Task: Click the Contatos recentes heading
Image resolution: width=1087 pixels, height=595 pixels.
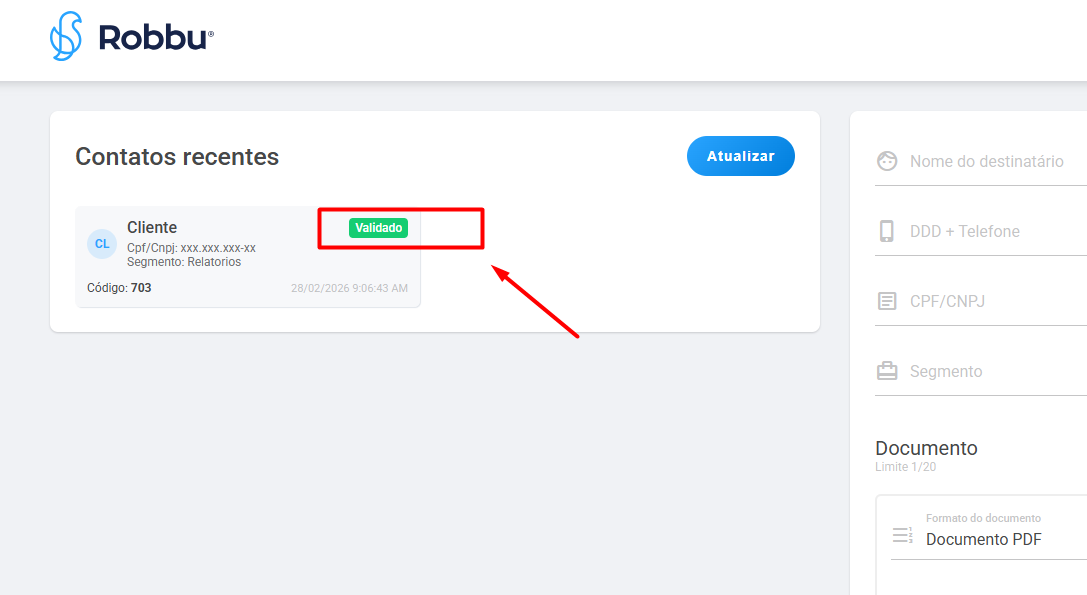Action: [x=177, y=157]
